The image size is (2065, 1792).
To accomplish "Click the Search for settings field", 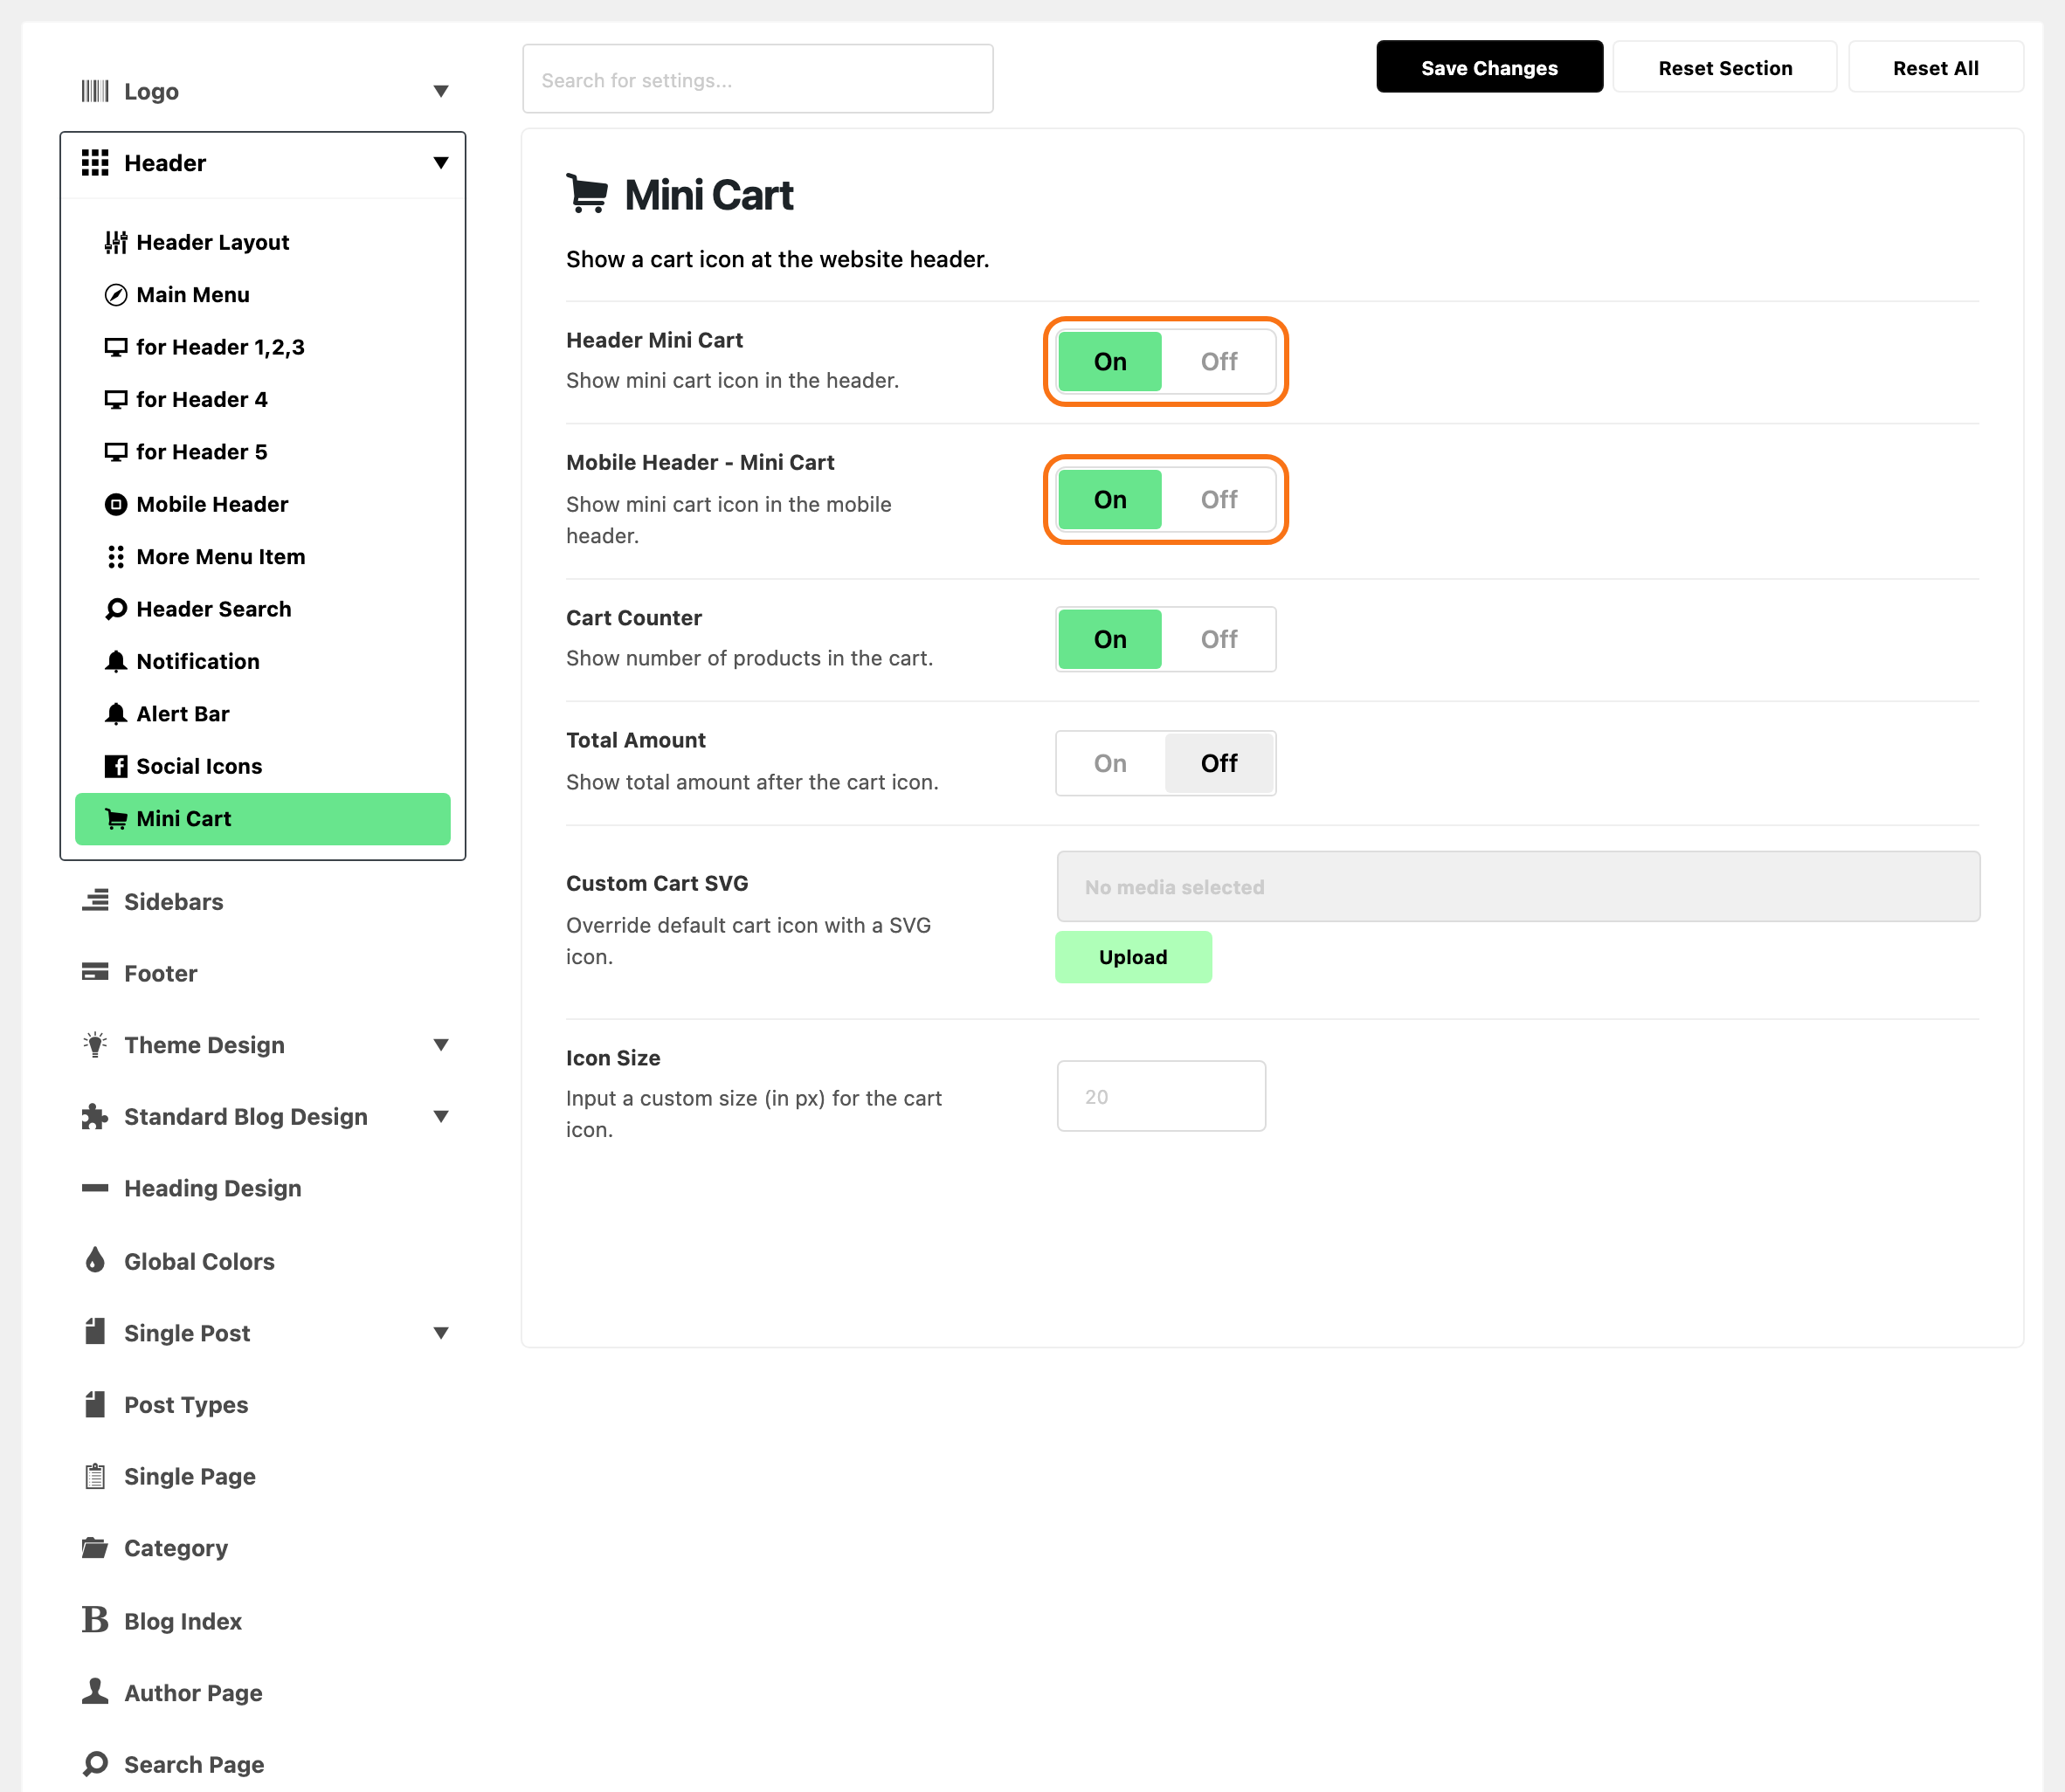I will (757, 79).
